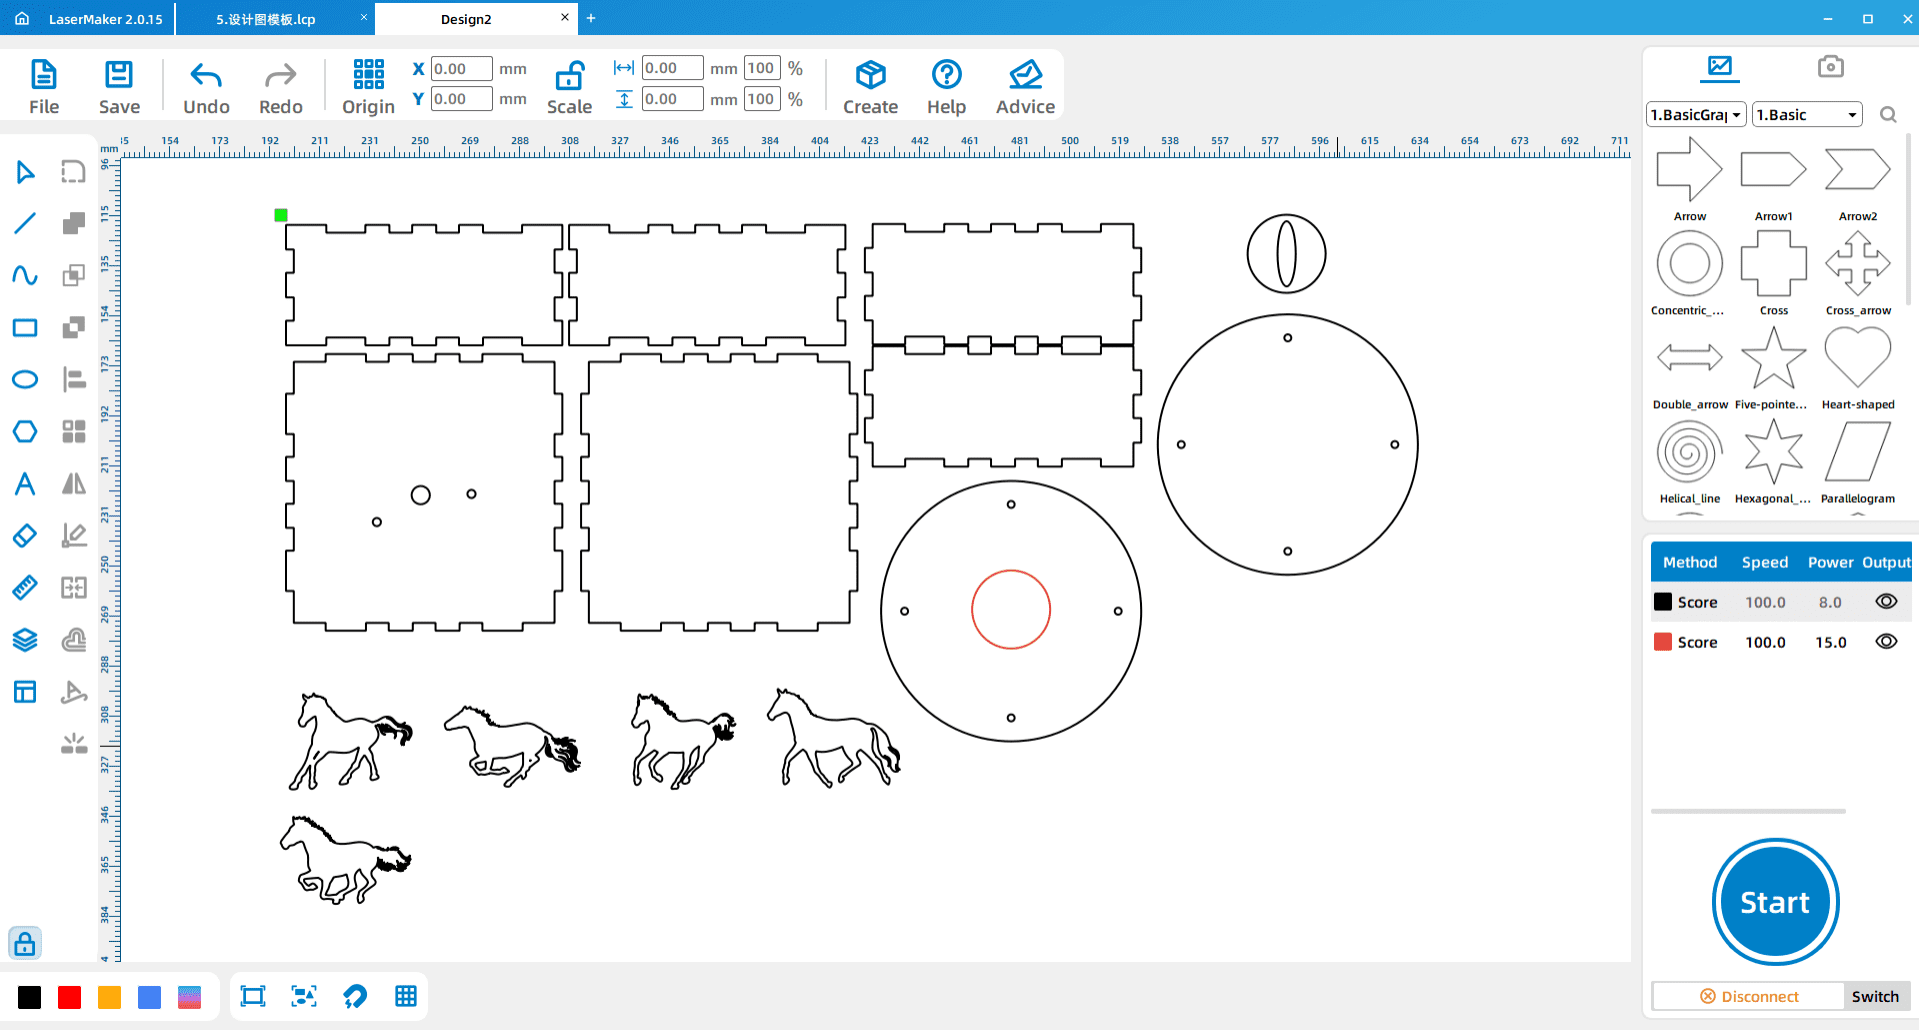
Task: Click the width dimension input field
Action: [672, 68]
